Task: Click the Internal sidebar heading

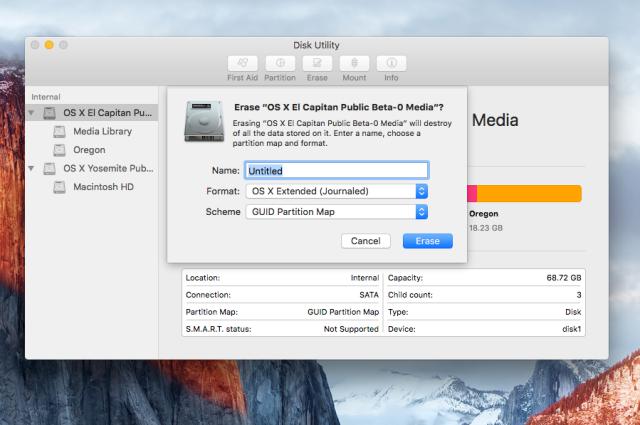Action: click(x=46, y=97)
